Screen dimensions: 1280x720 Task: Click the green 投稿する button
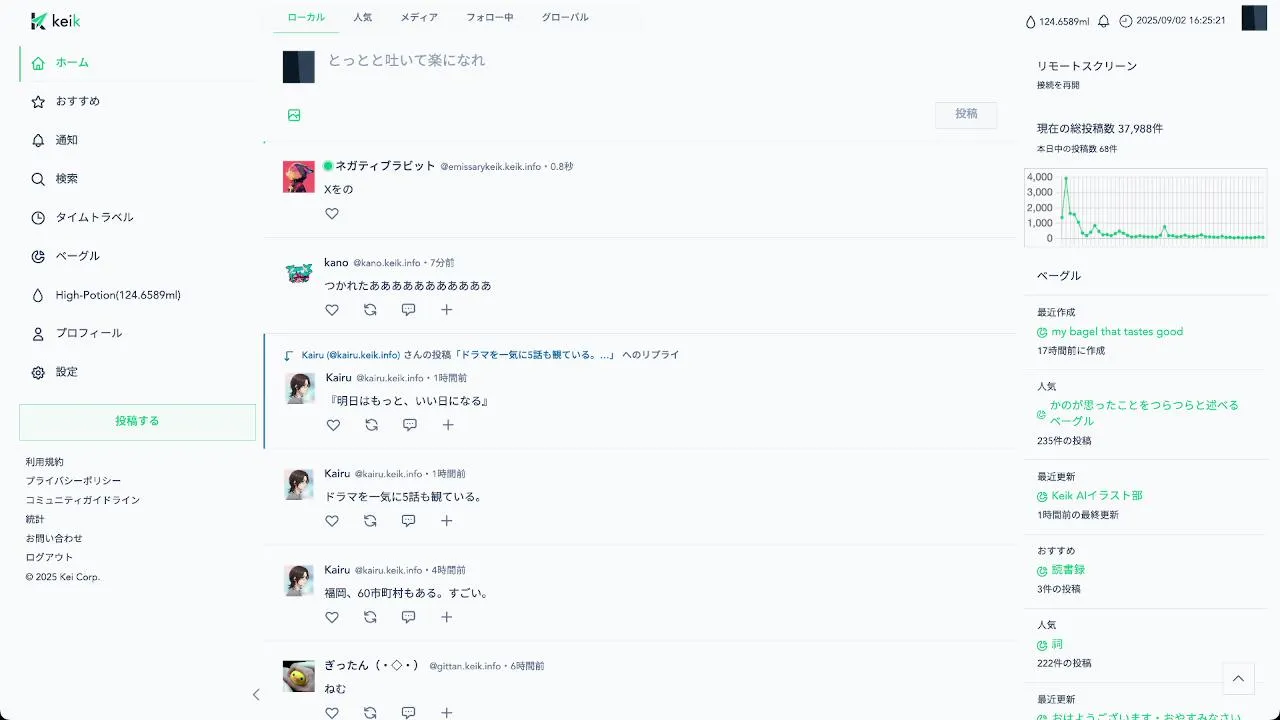pyautogui.click(x=137, y=422)
